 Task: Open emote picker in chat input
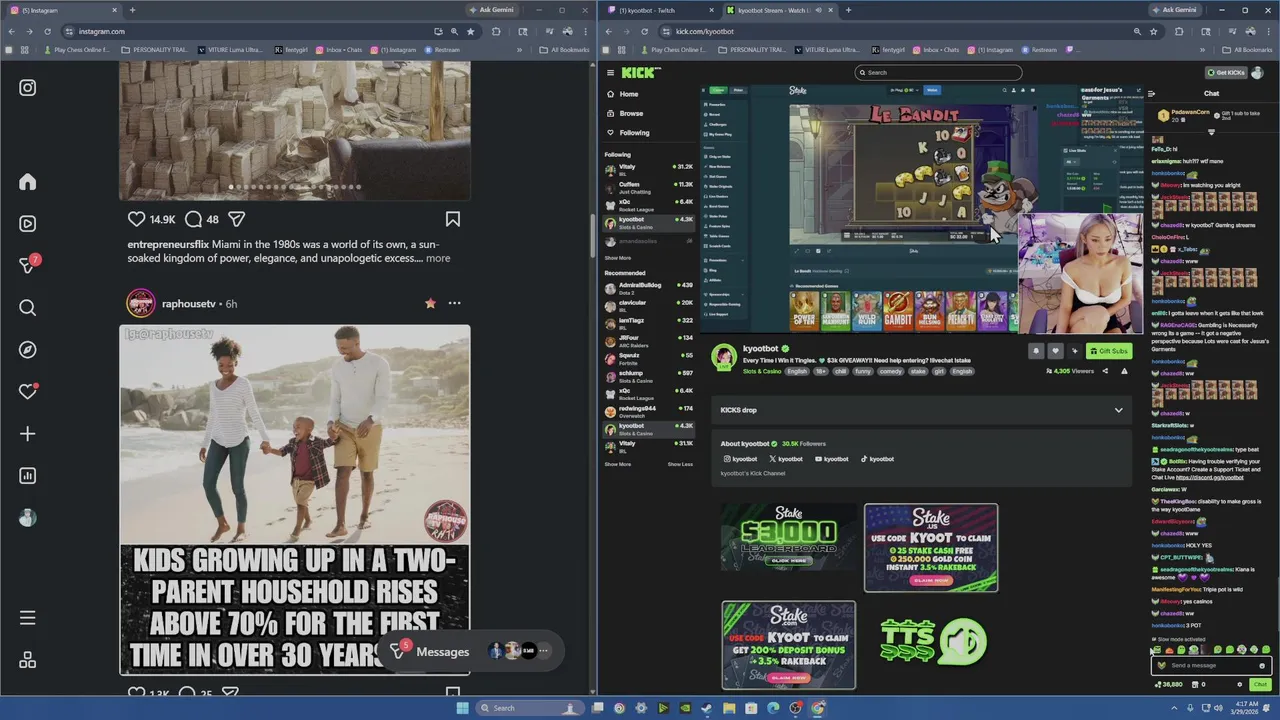pyautogui.click(x=1262, y=665)
